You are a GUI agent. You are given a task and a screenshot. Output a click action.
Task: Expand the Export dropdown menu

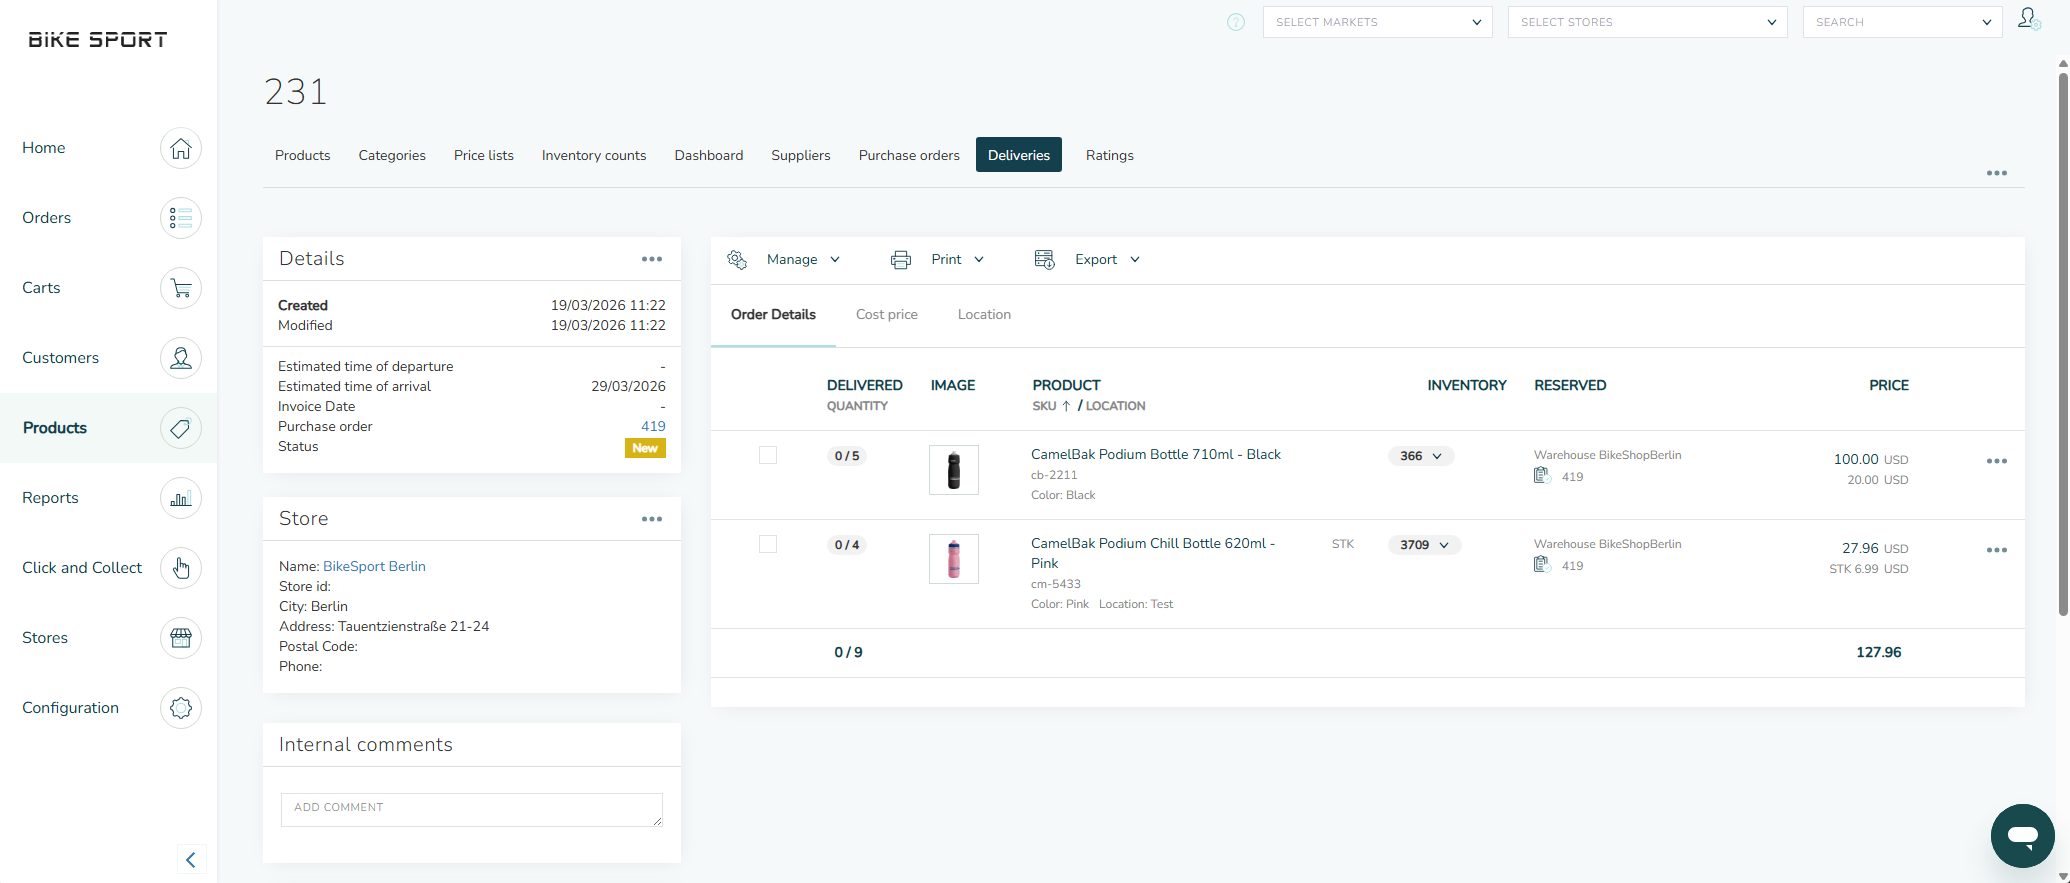(x=1106, y=260)
